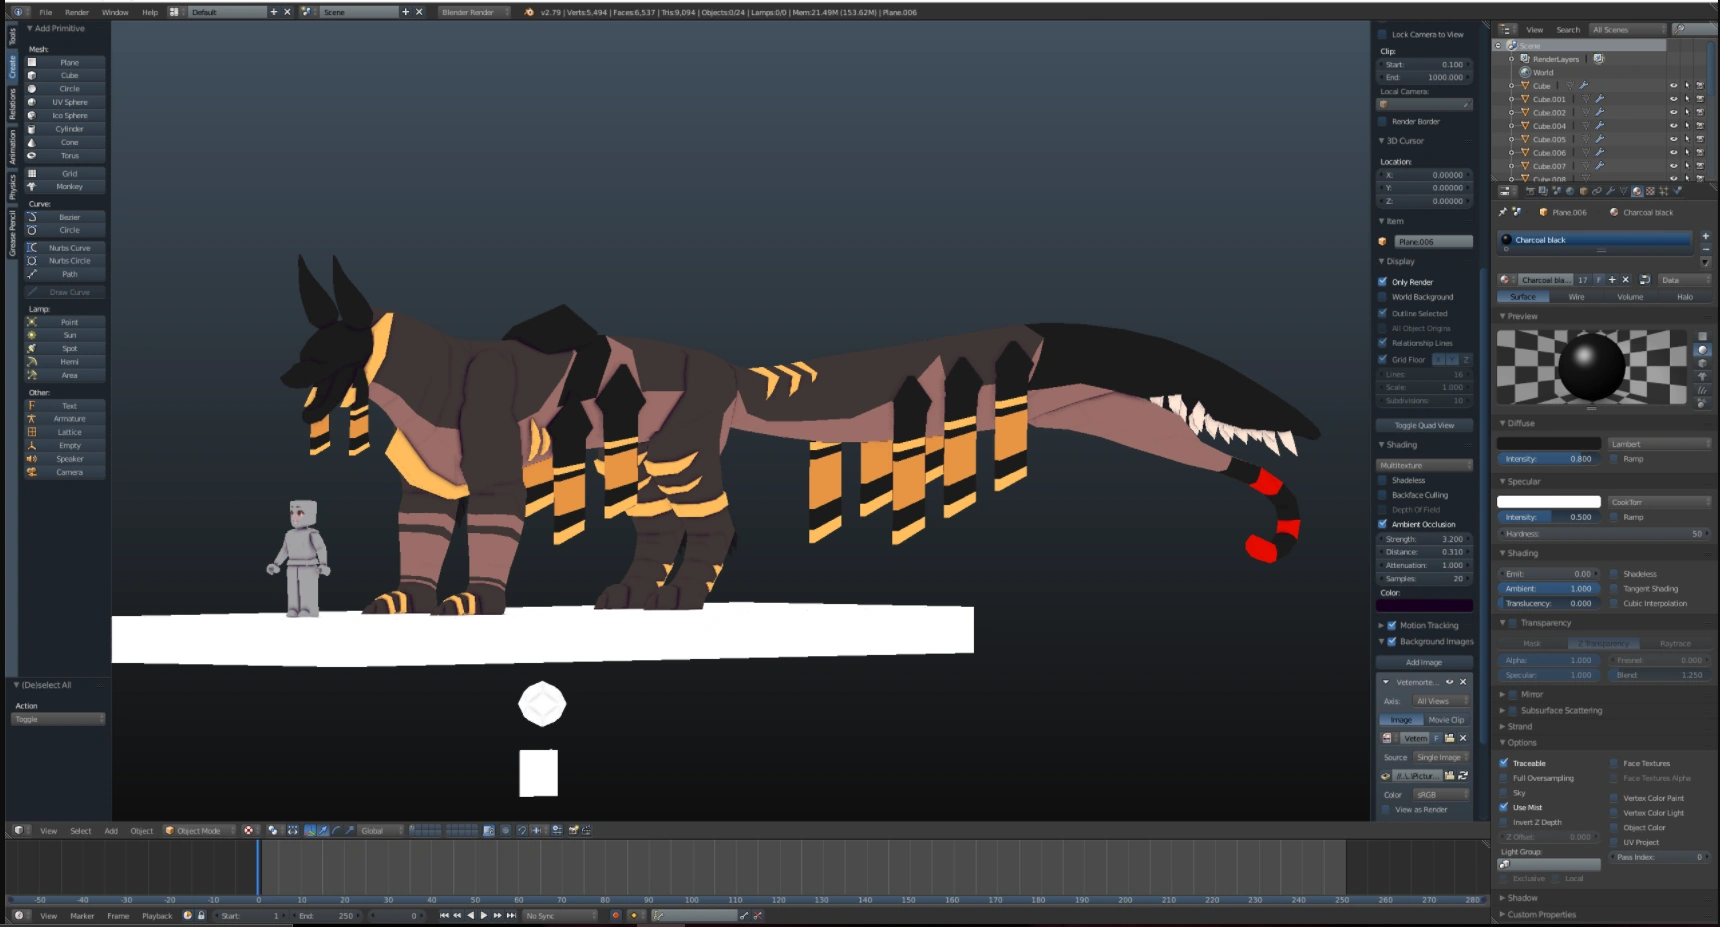
Task: Disable Ambient Occlusion checkbox
Action: coord(1383,524)
